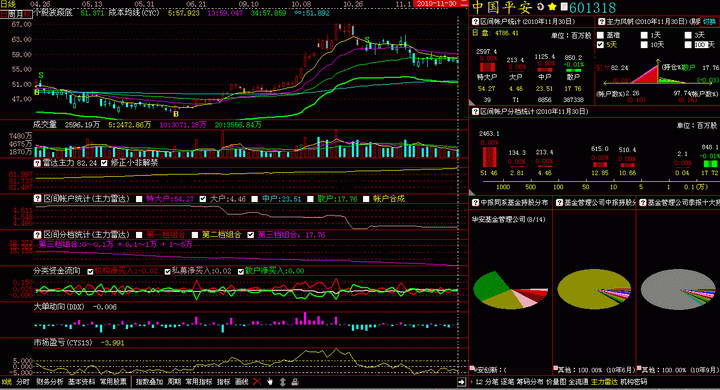Open help icon beside 区间分档统计(主力雷达)
The image size is (720, 390).
tap(37, 234)
